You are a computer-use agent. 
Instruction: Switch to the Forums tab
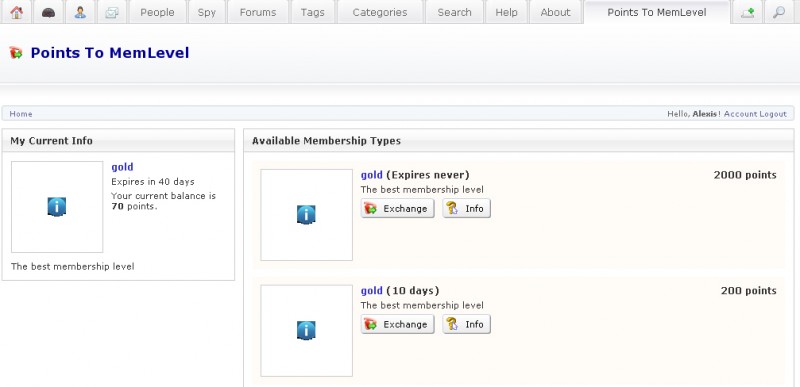click(x=258, y=12)
